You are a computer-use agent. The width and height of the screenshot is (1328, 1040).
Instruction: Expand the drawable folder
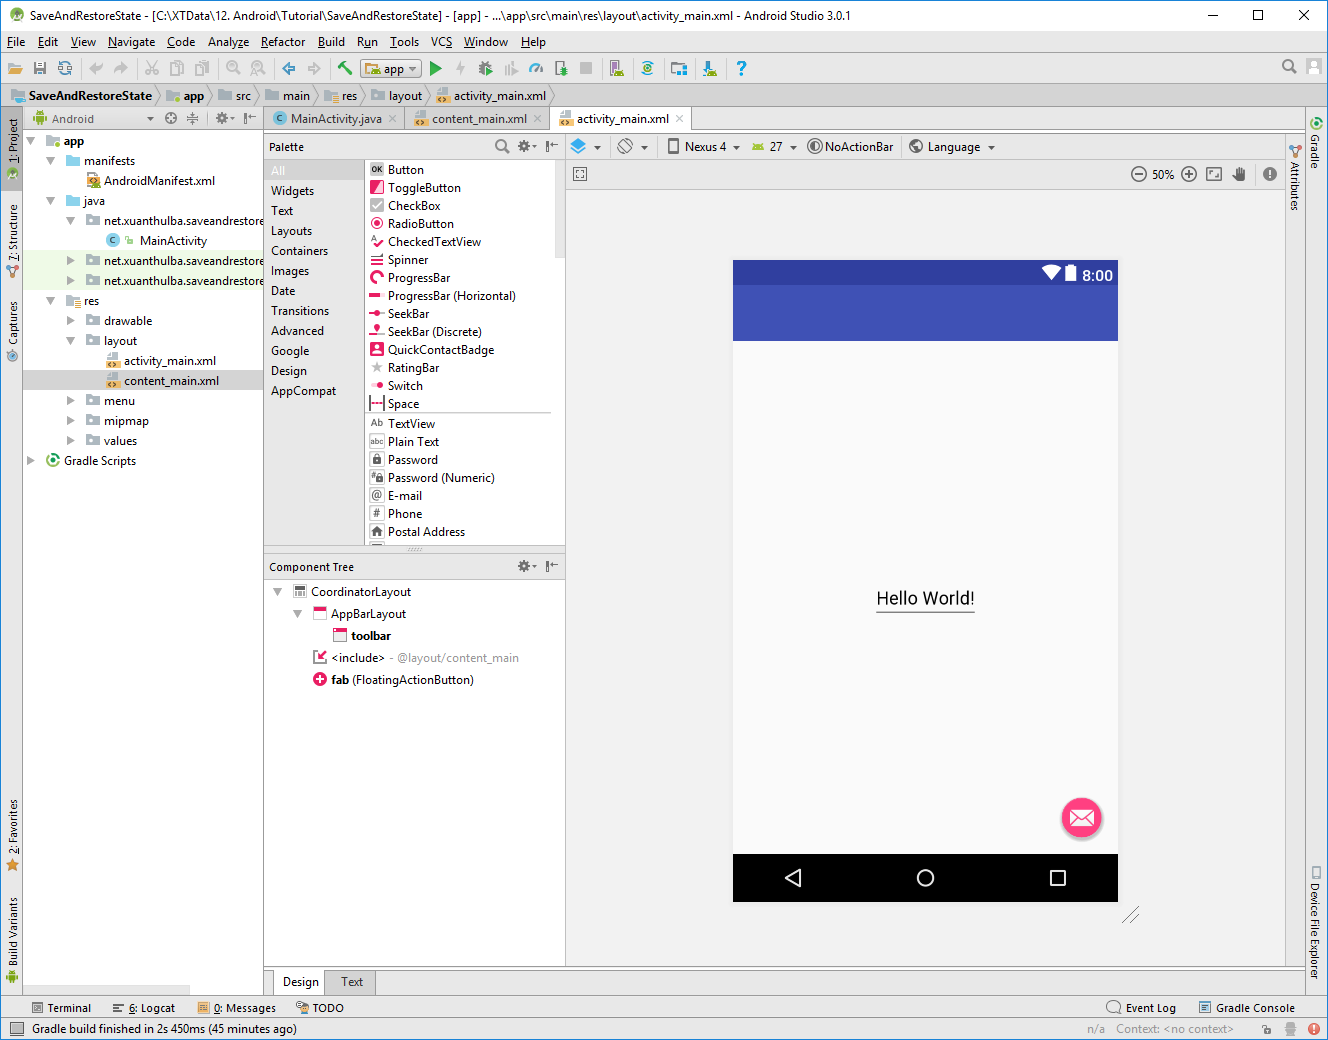coord(70,321)
